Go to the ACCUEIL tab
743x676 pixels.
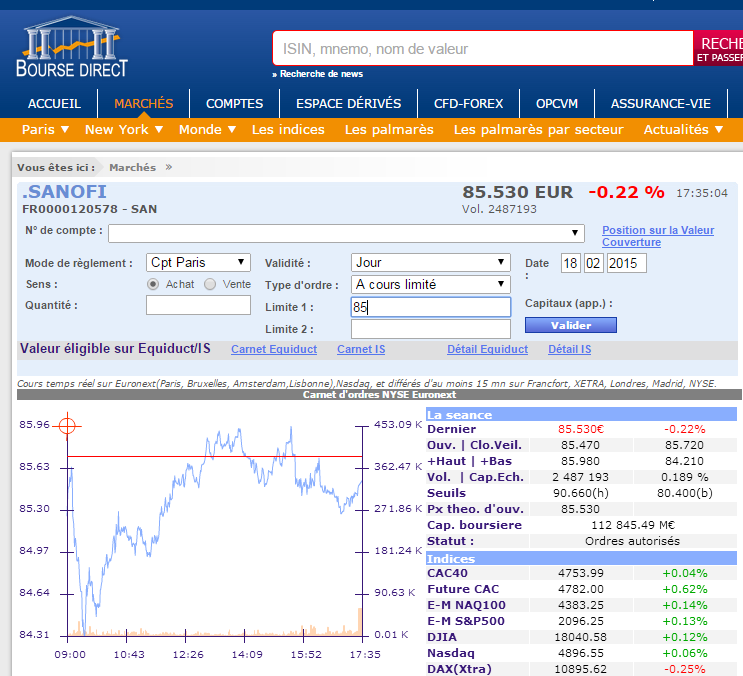coord(54,104)
